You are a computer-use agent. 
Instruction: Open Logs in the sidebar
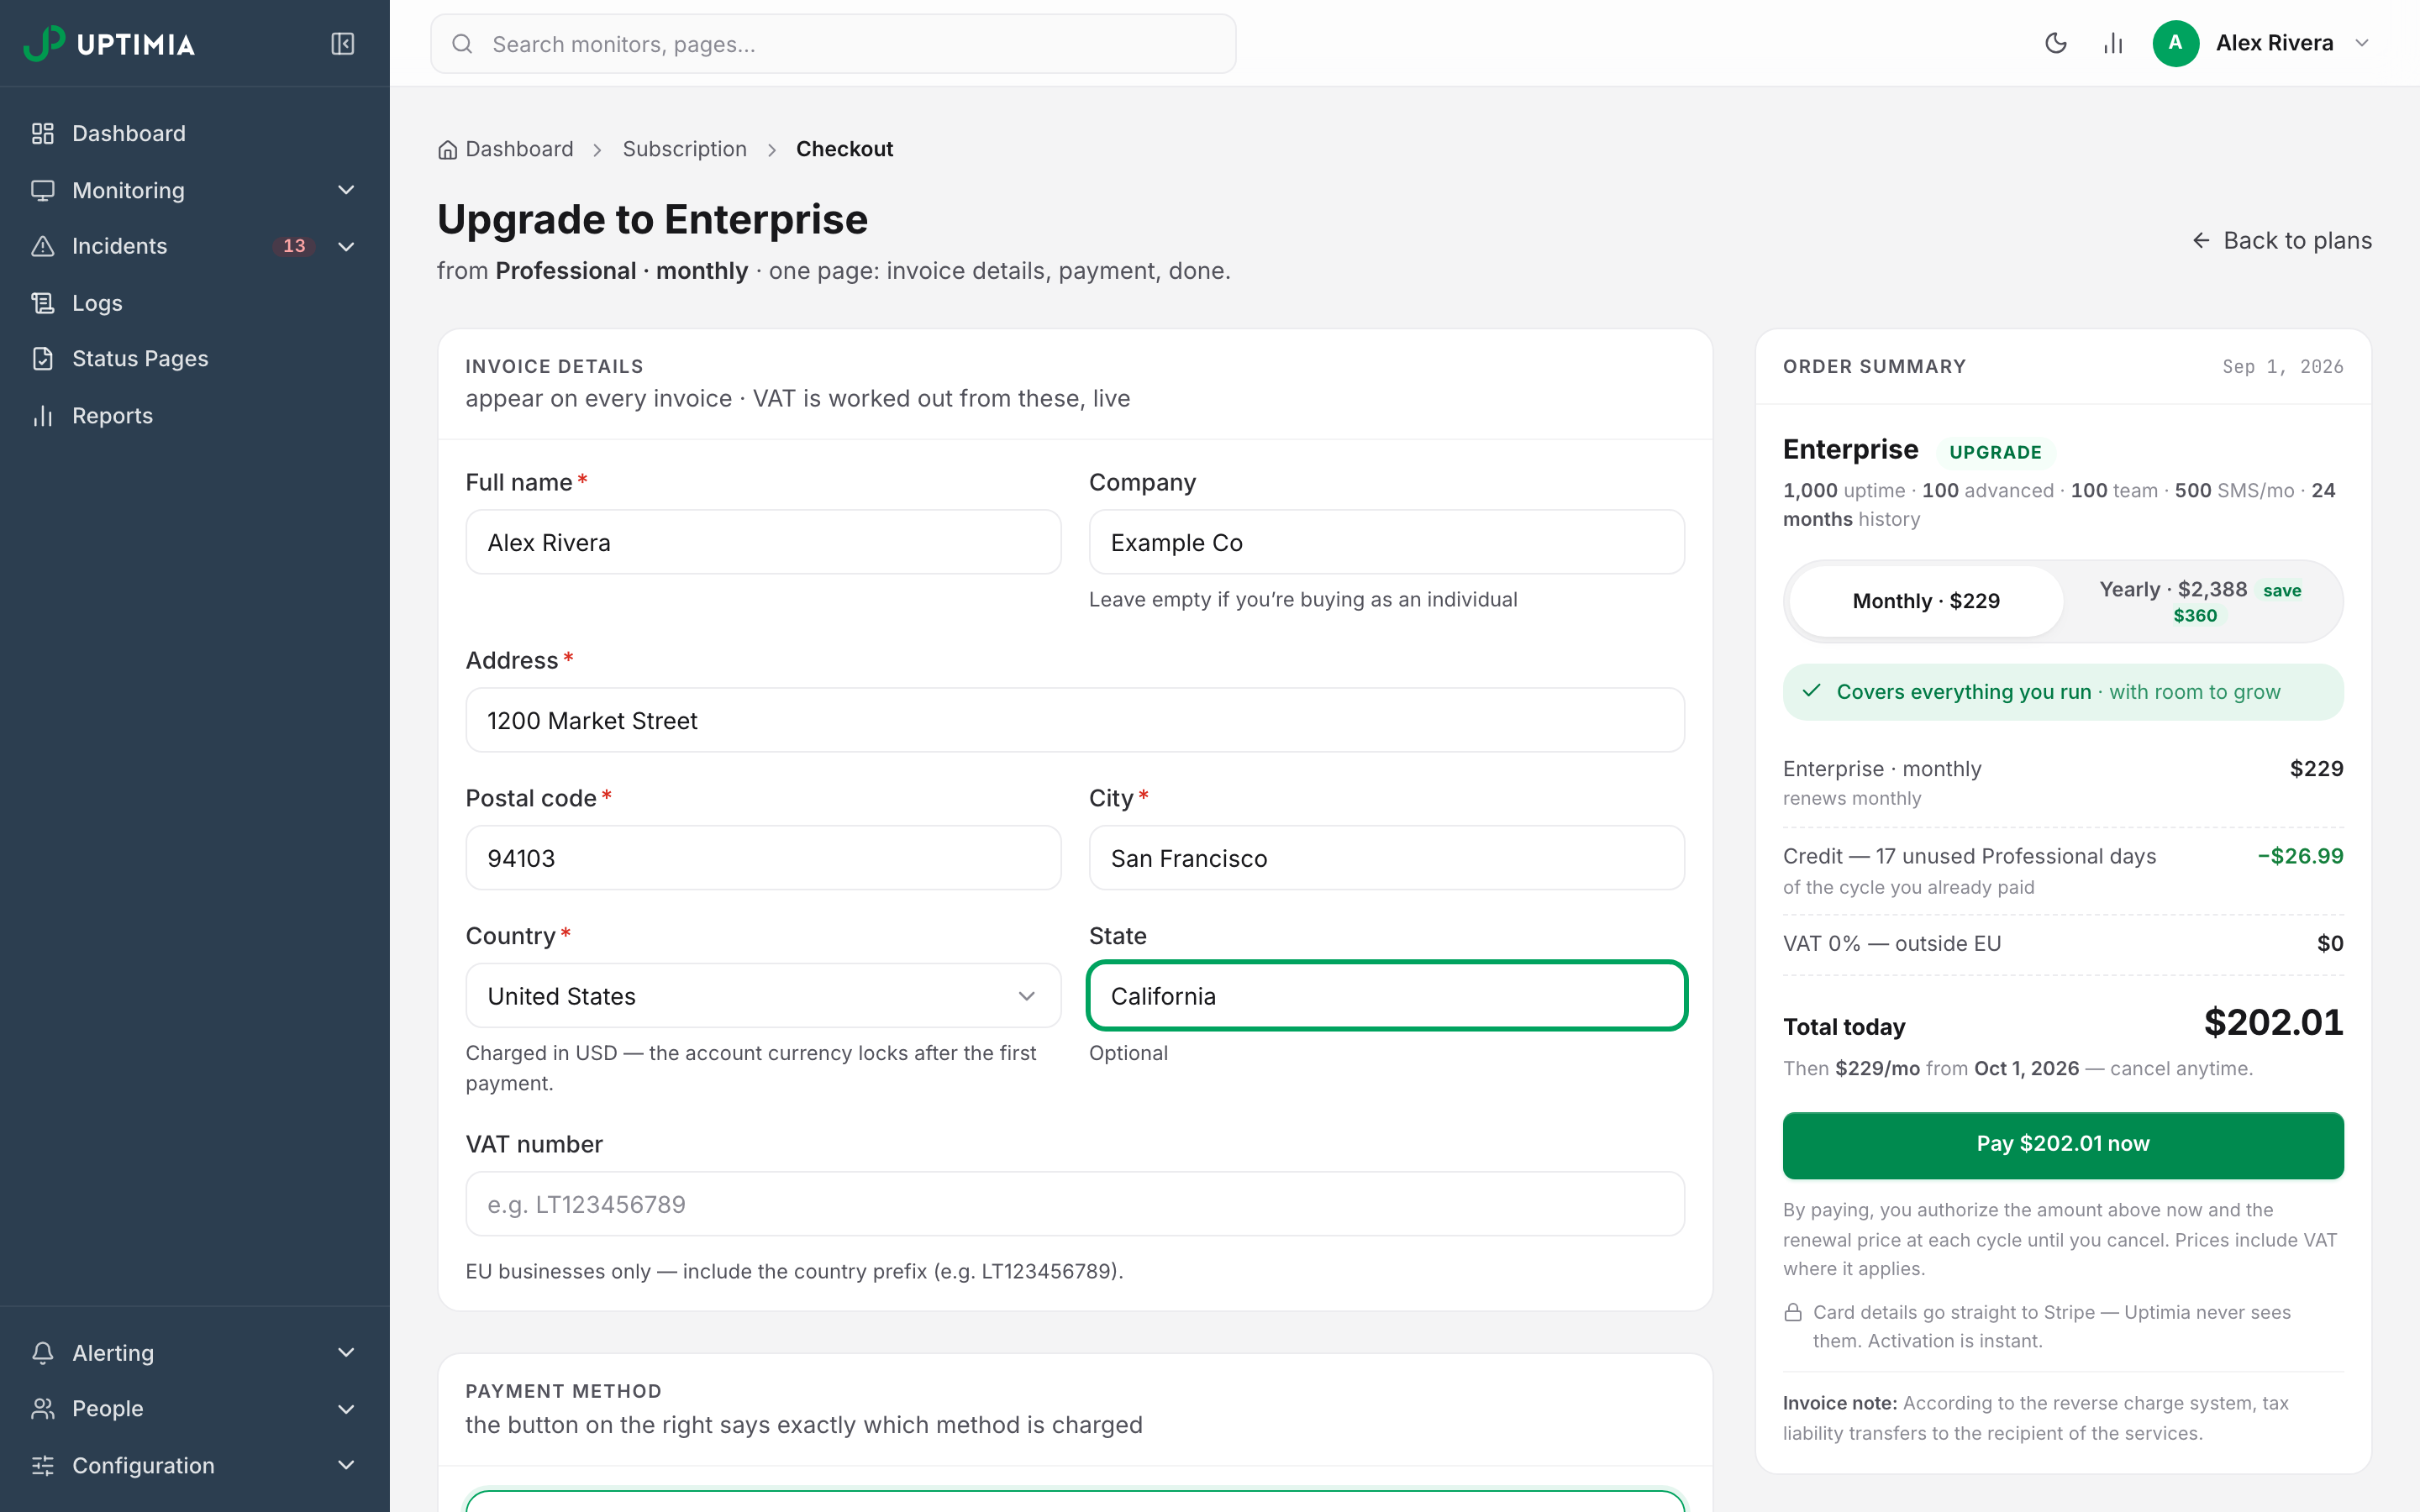pos(195,303)
